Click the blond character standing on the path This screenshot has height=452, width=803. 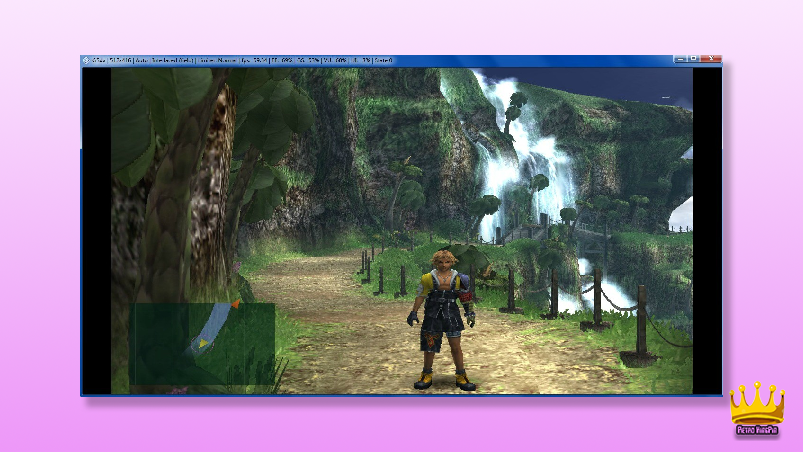(x=442, y=320)
